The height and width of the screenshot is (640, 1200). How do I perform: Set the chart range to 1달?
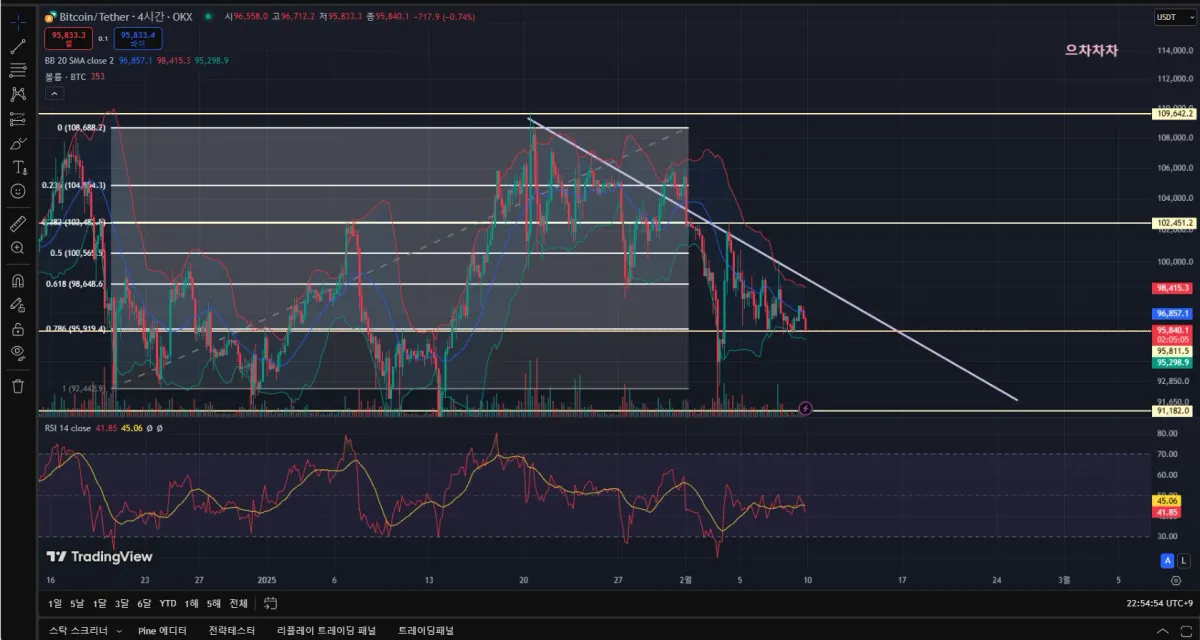99,603
